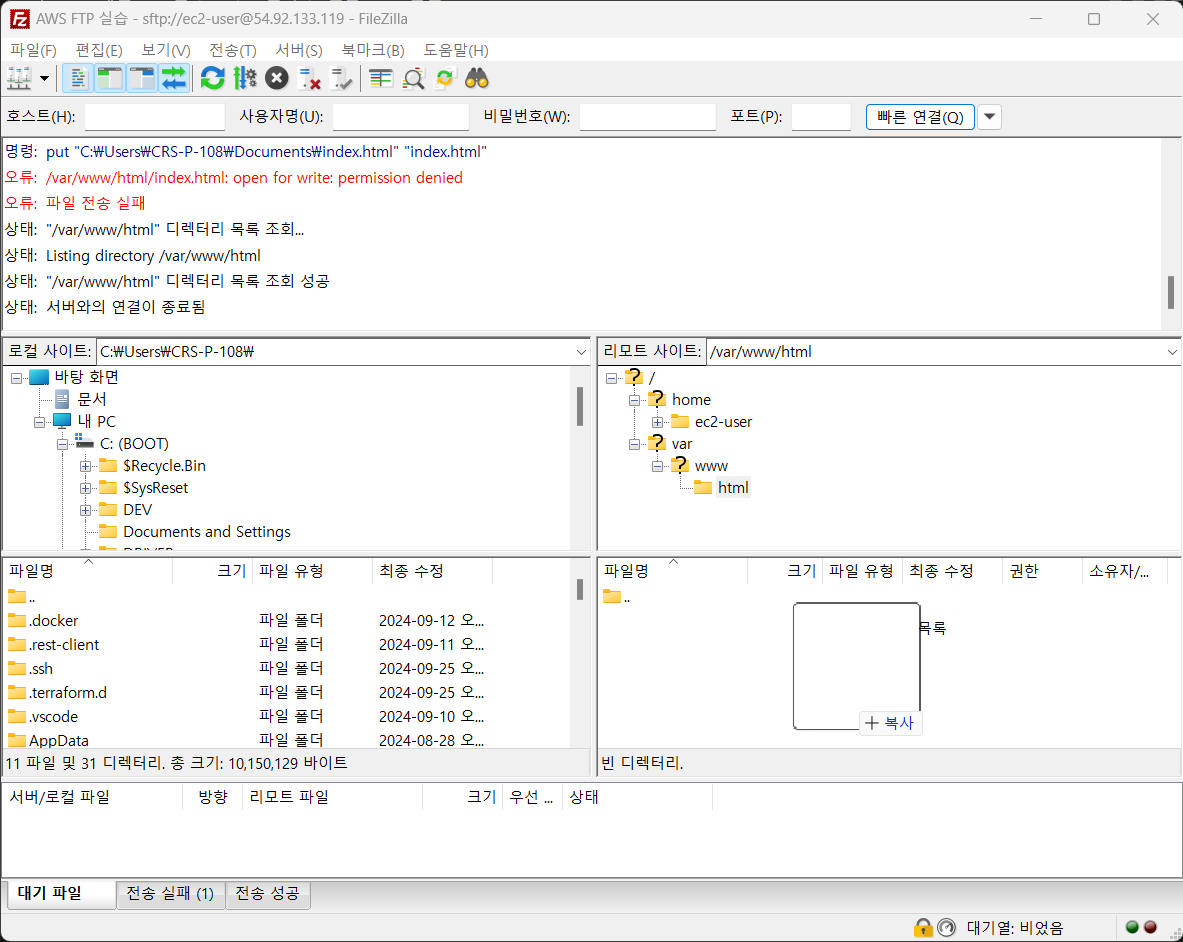Sort local list by 최종 수정 column

(432, 571)
